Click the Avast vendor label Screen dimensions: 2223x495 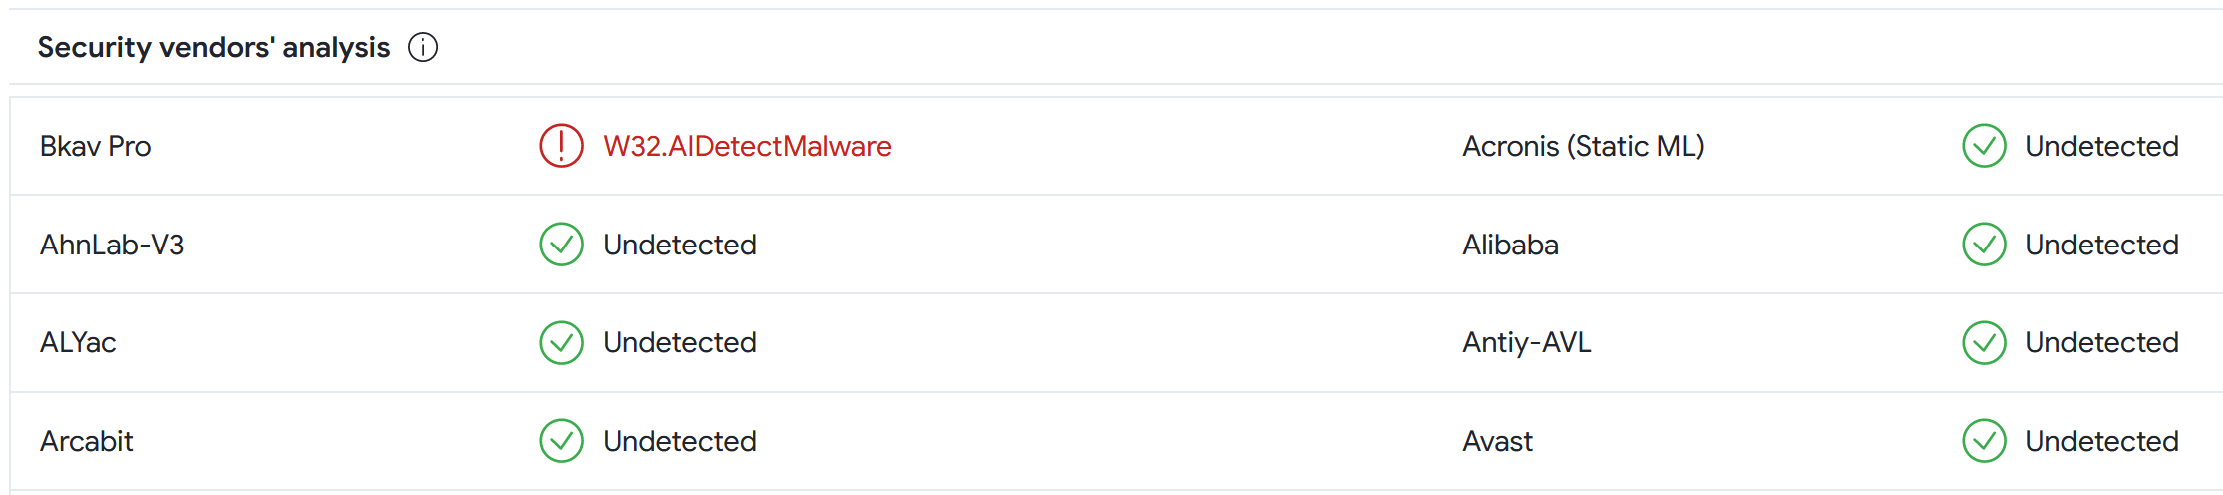1497,441
